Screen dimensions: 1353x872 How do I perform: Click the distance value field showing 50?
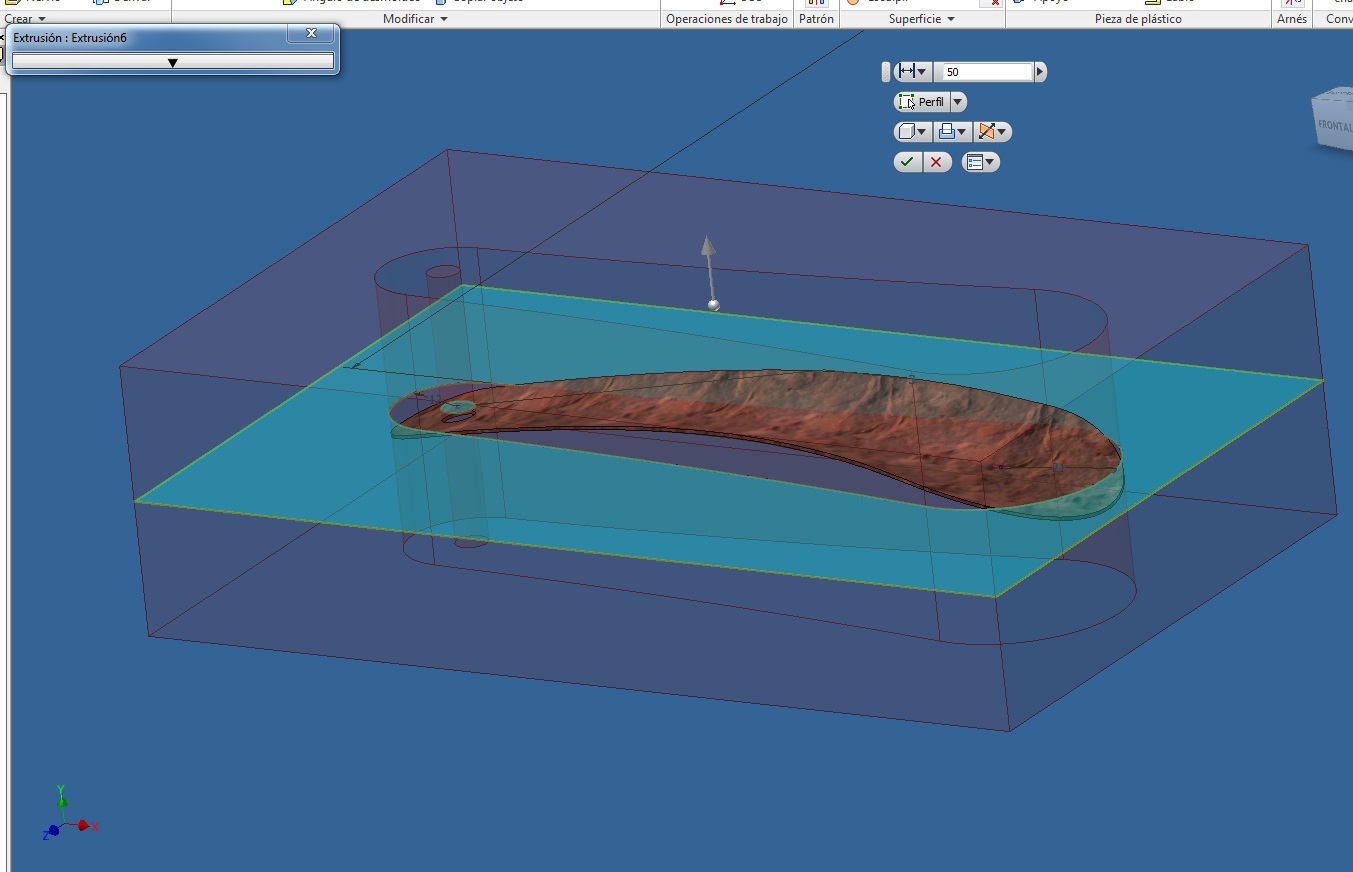pos(987,72)
